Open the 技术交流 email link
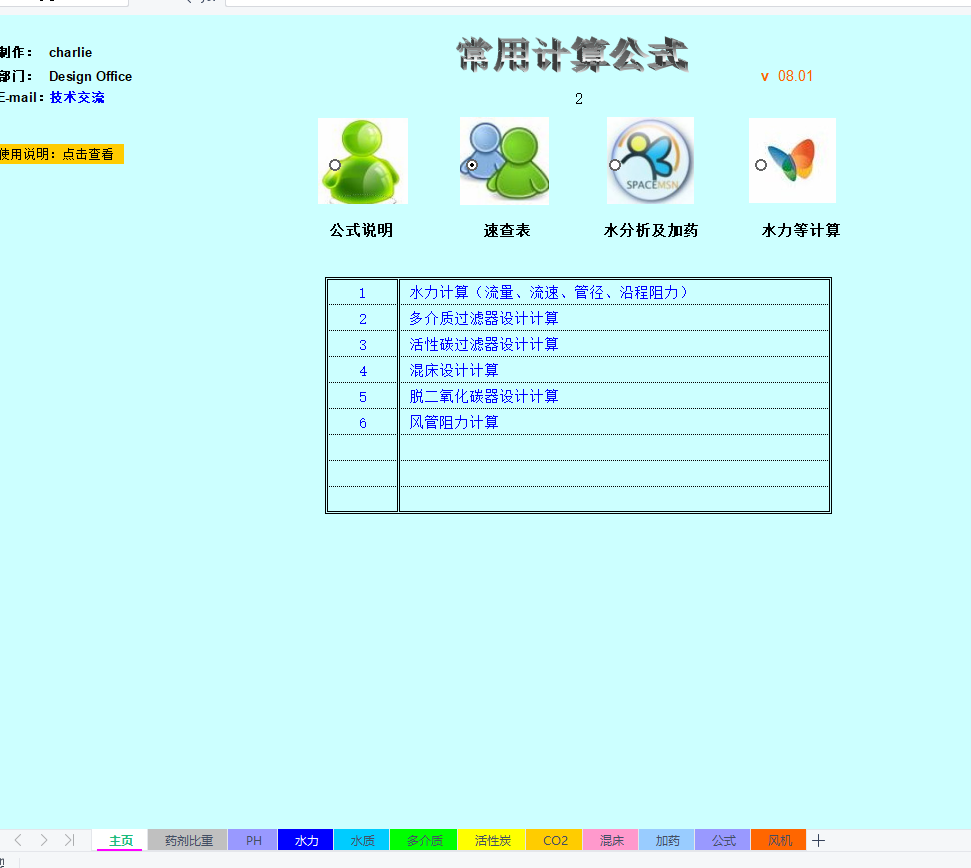The image size is (971, 868). (77, 97)
